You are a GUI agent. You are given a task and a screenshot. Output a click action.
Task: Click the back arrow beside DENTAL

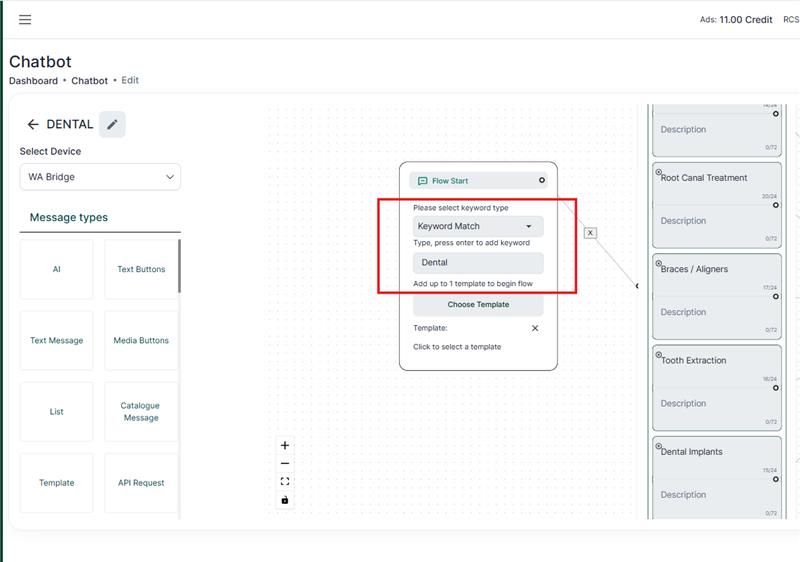point(33,125)
